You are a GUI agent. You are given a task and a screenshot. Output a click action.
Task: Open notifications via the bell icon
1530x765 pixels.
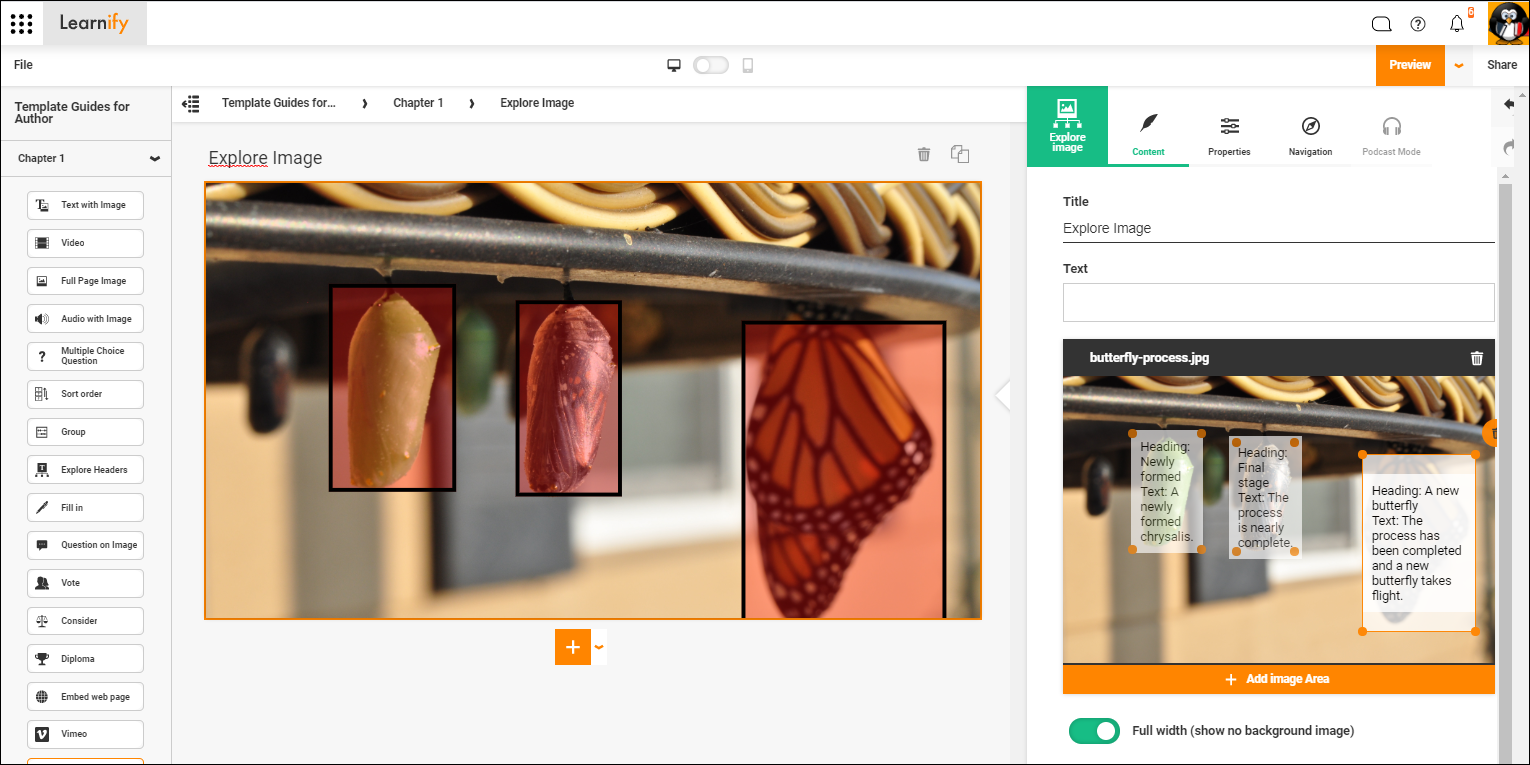(x=1456, y=23)
